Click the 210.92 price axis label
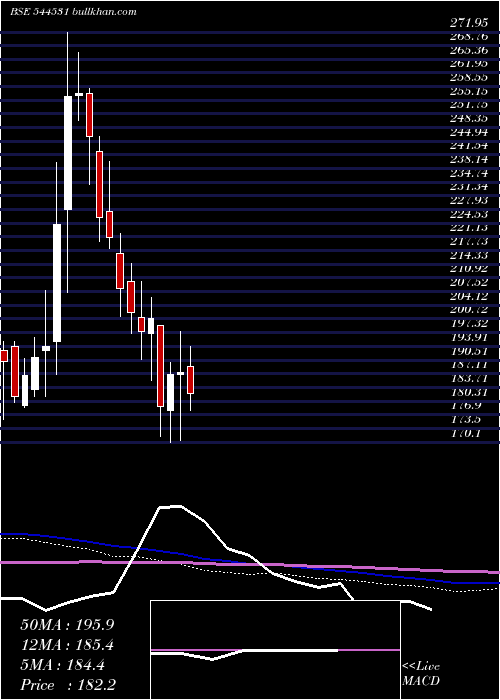 coord(468,269)
